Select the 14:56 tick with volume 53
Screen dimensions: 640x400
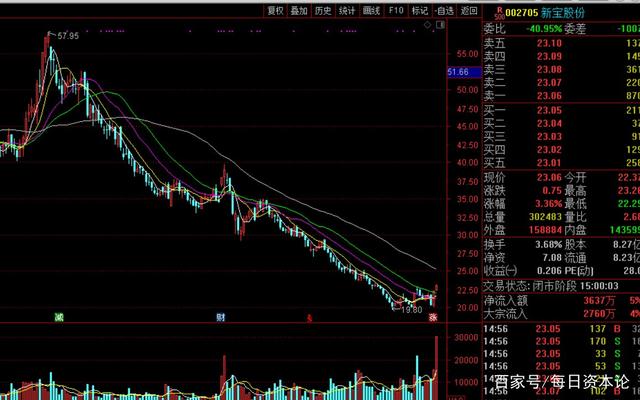562,366
